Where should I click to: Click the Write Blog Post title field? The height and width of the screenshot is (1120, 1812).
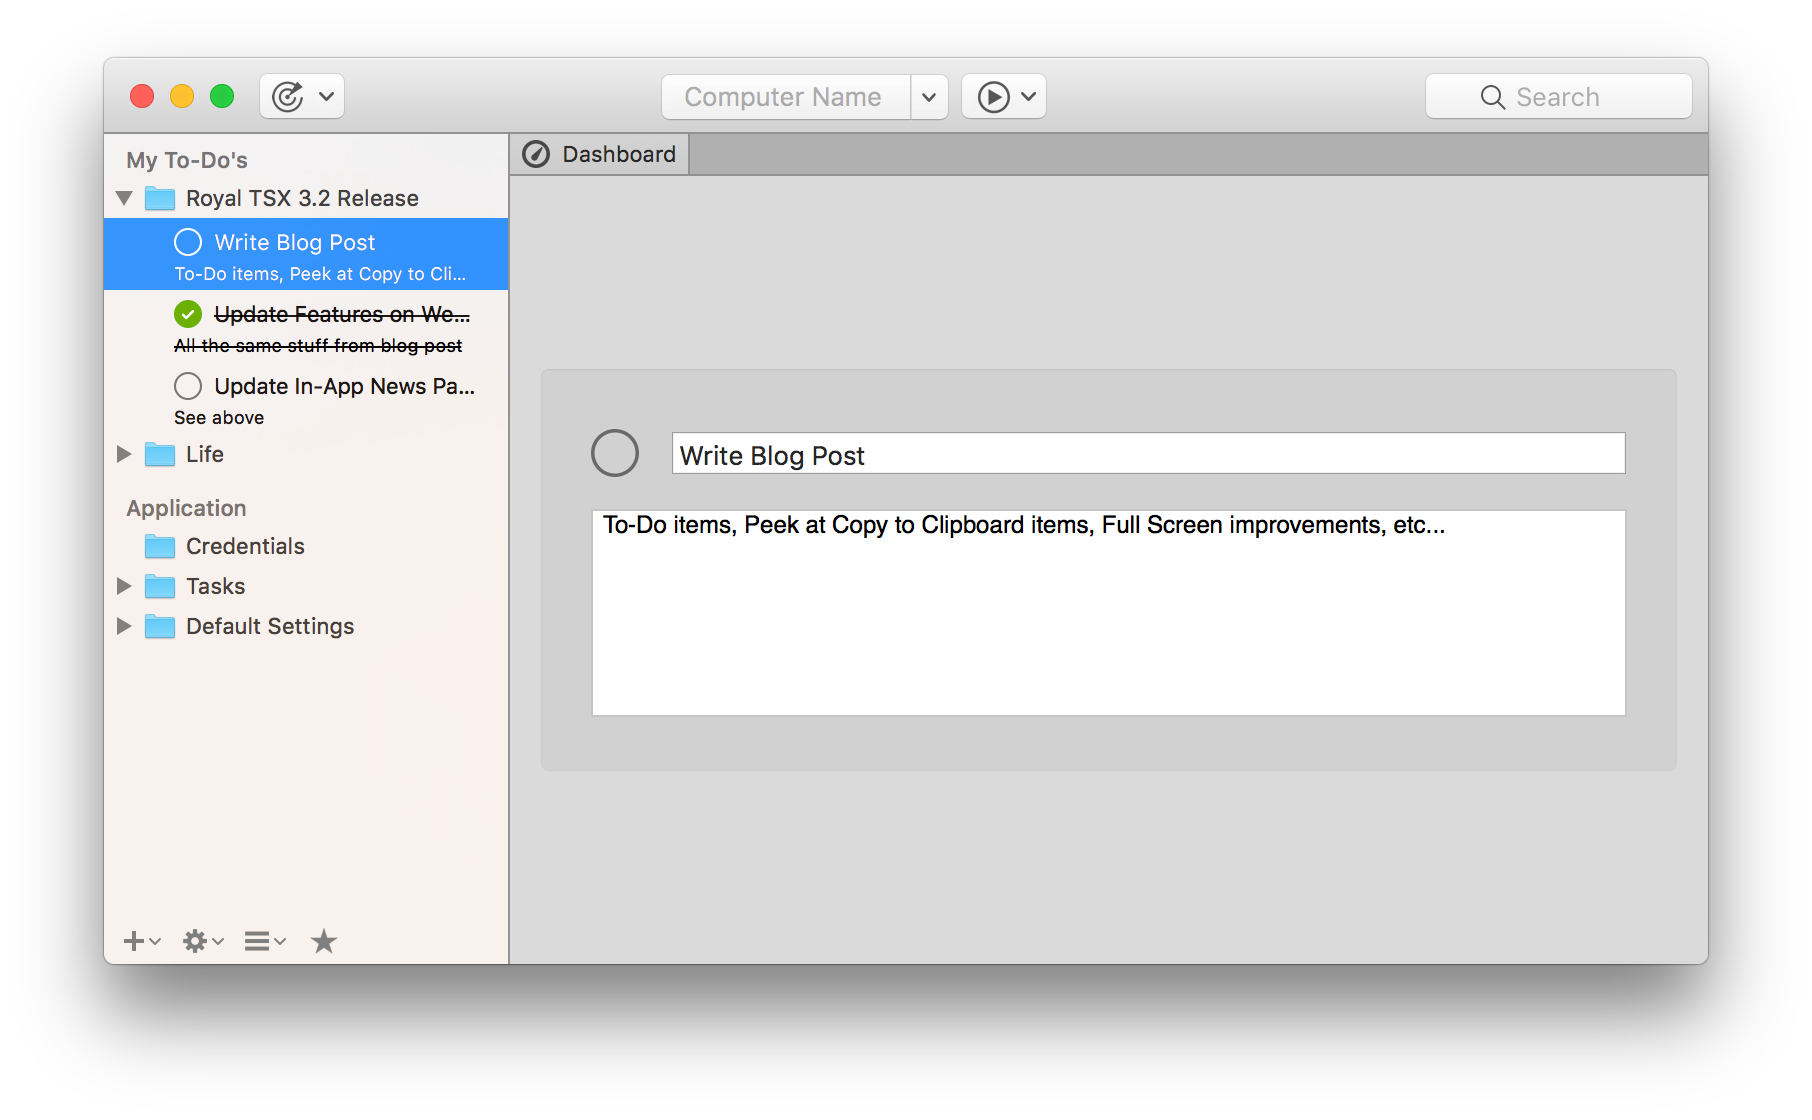pos(1148,453)
